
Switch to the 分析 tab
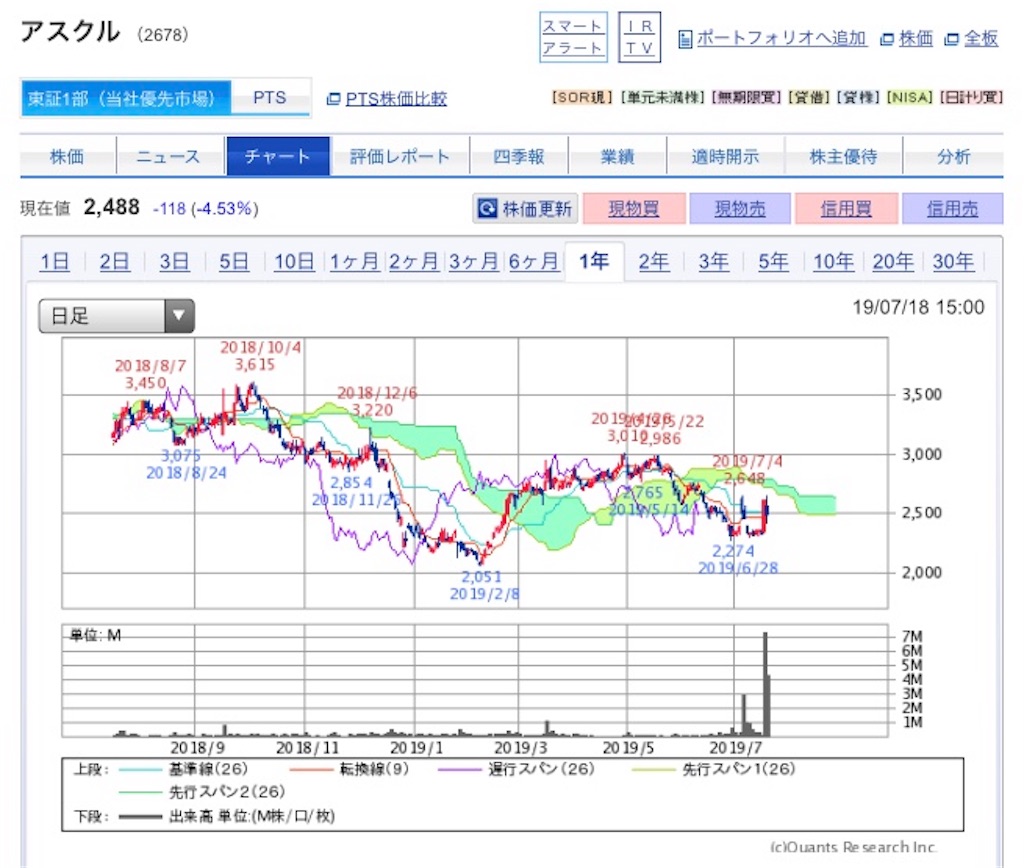(x=953, y=156)
